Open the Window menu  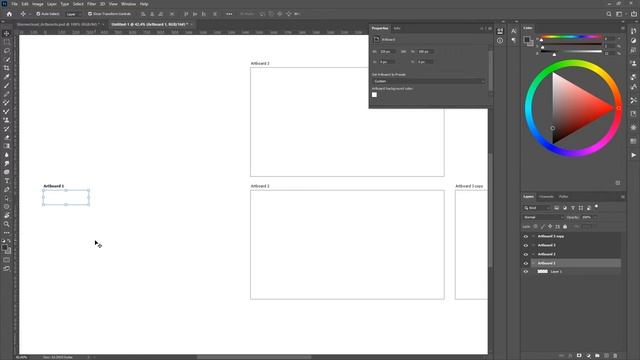pos(128,4)
